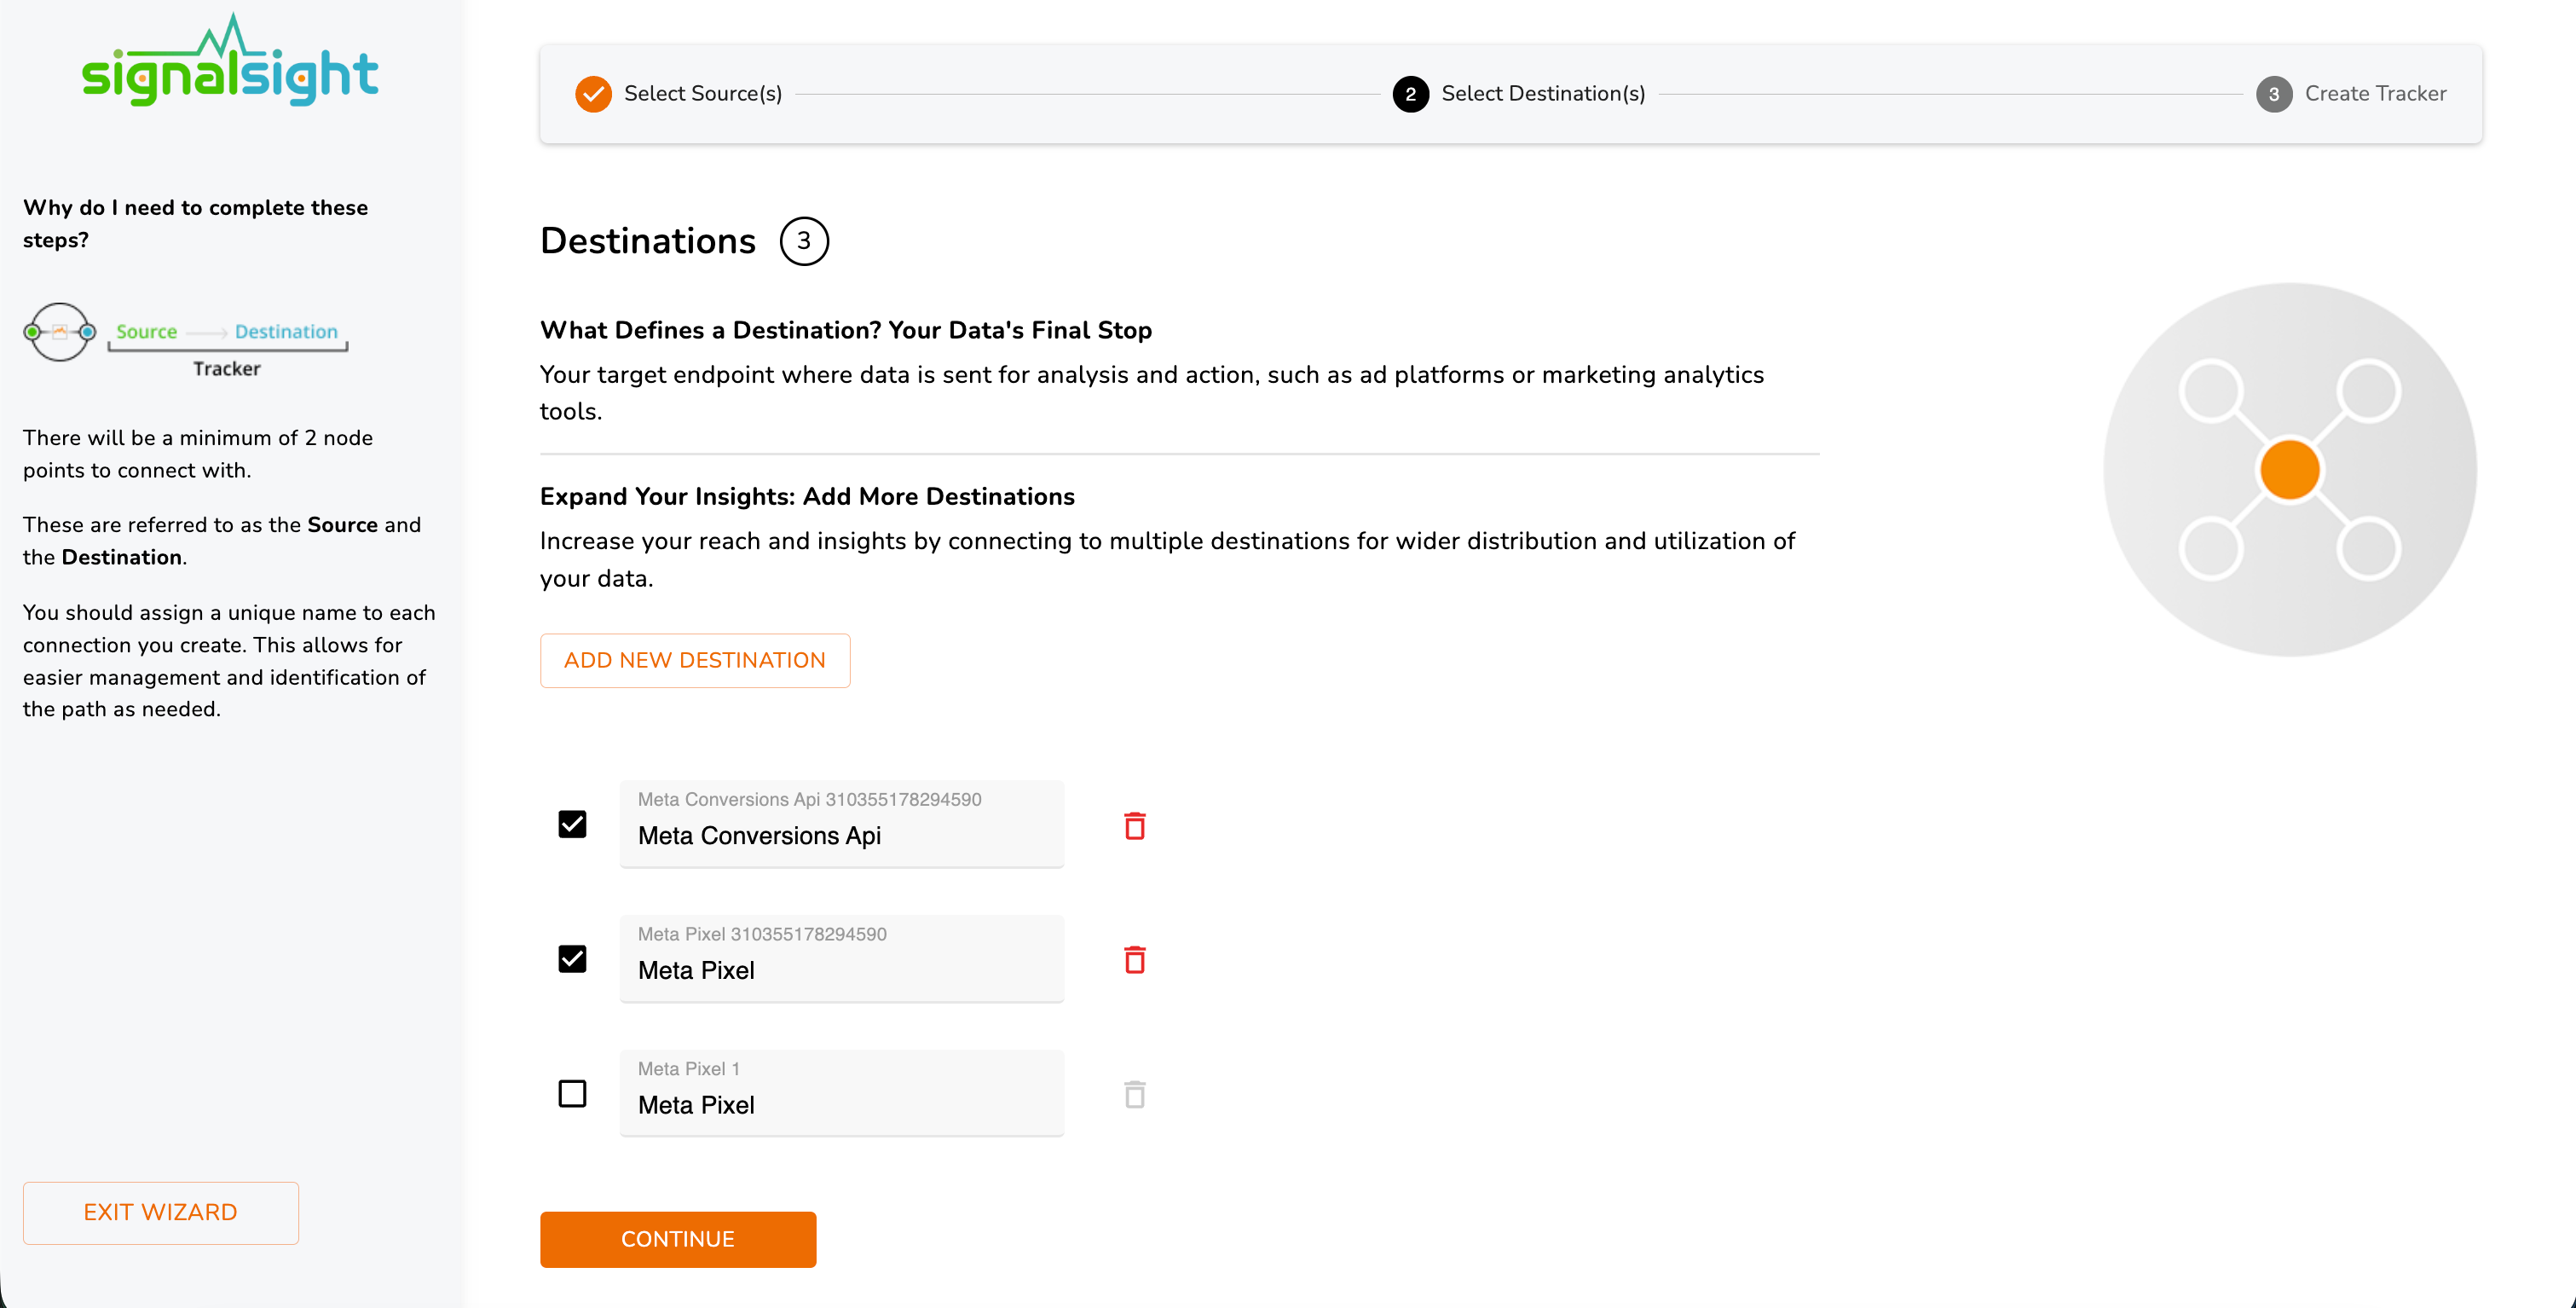Click the greyed trash icon for Meta Pixel 1

point(1134,1095)
